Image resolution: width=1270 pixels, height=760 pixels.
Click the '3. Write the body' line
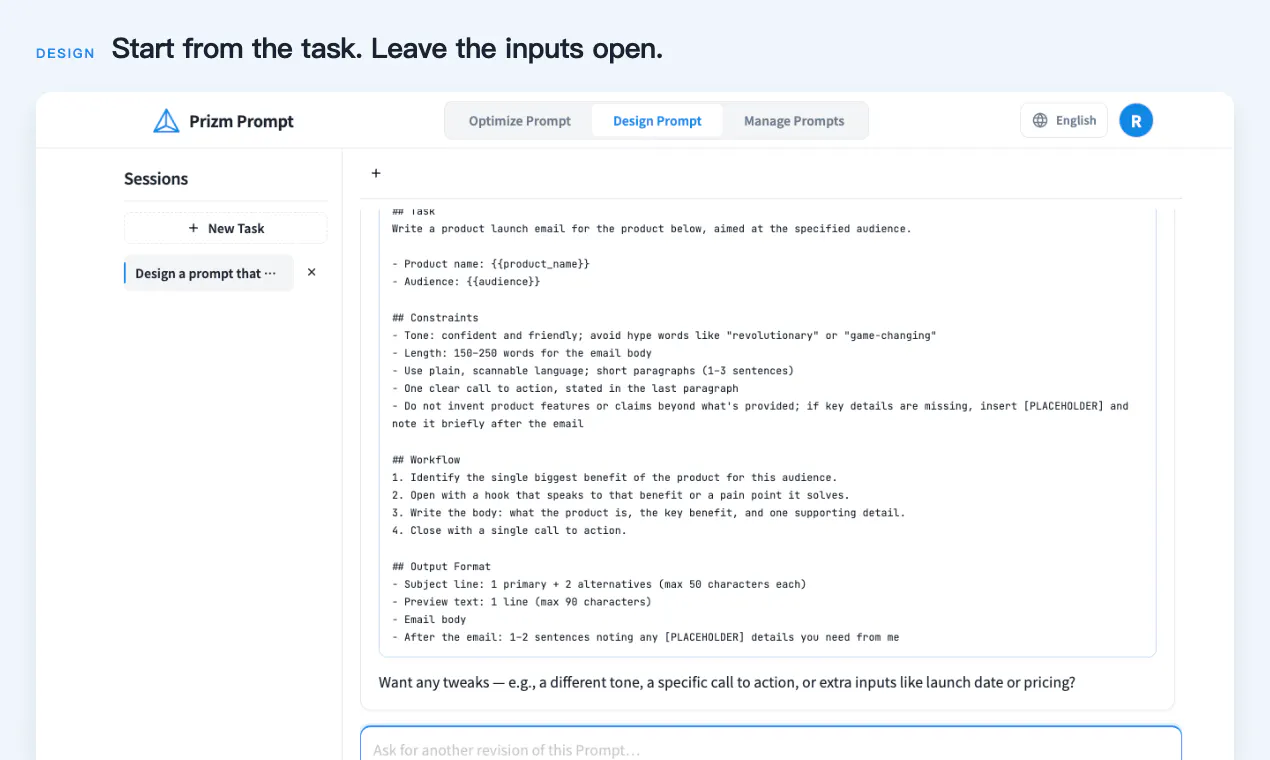pyautogui.click(x=649, y=513)
